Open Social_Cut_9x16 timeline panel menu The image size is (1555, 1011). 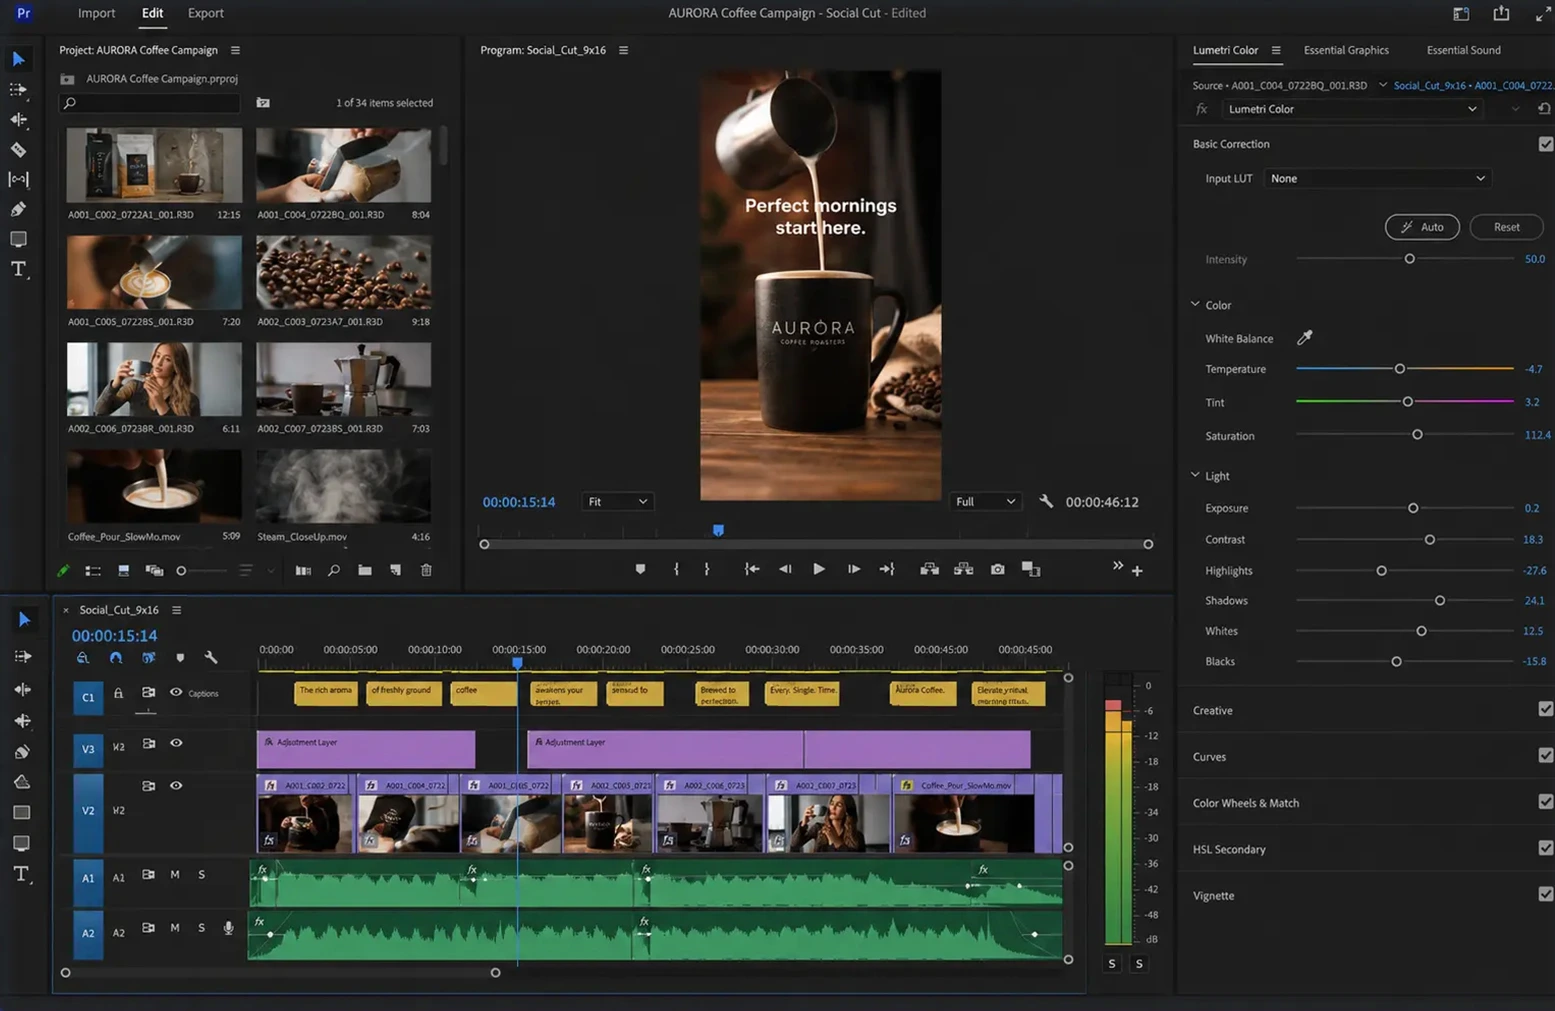coord(176,610)
